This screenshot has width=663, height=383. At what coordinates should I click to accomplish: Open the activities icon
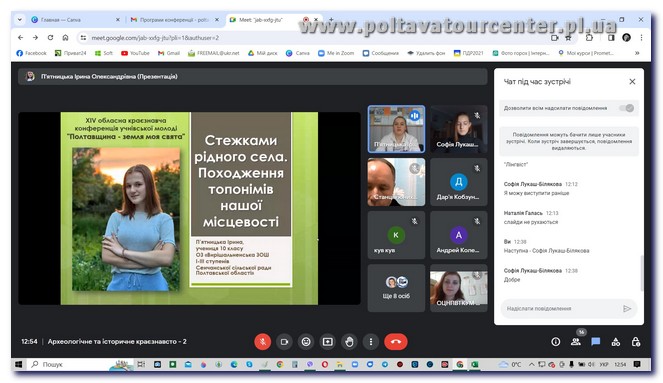coord(616,342)
